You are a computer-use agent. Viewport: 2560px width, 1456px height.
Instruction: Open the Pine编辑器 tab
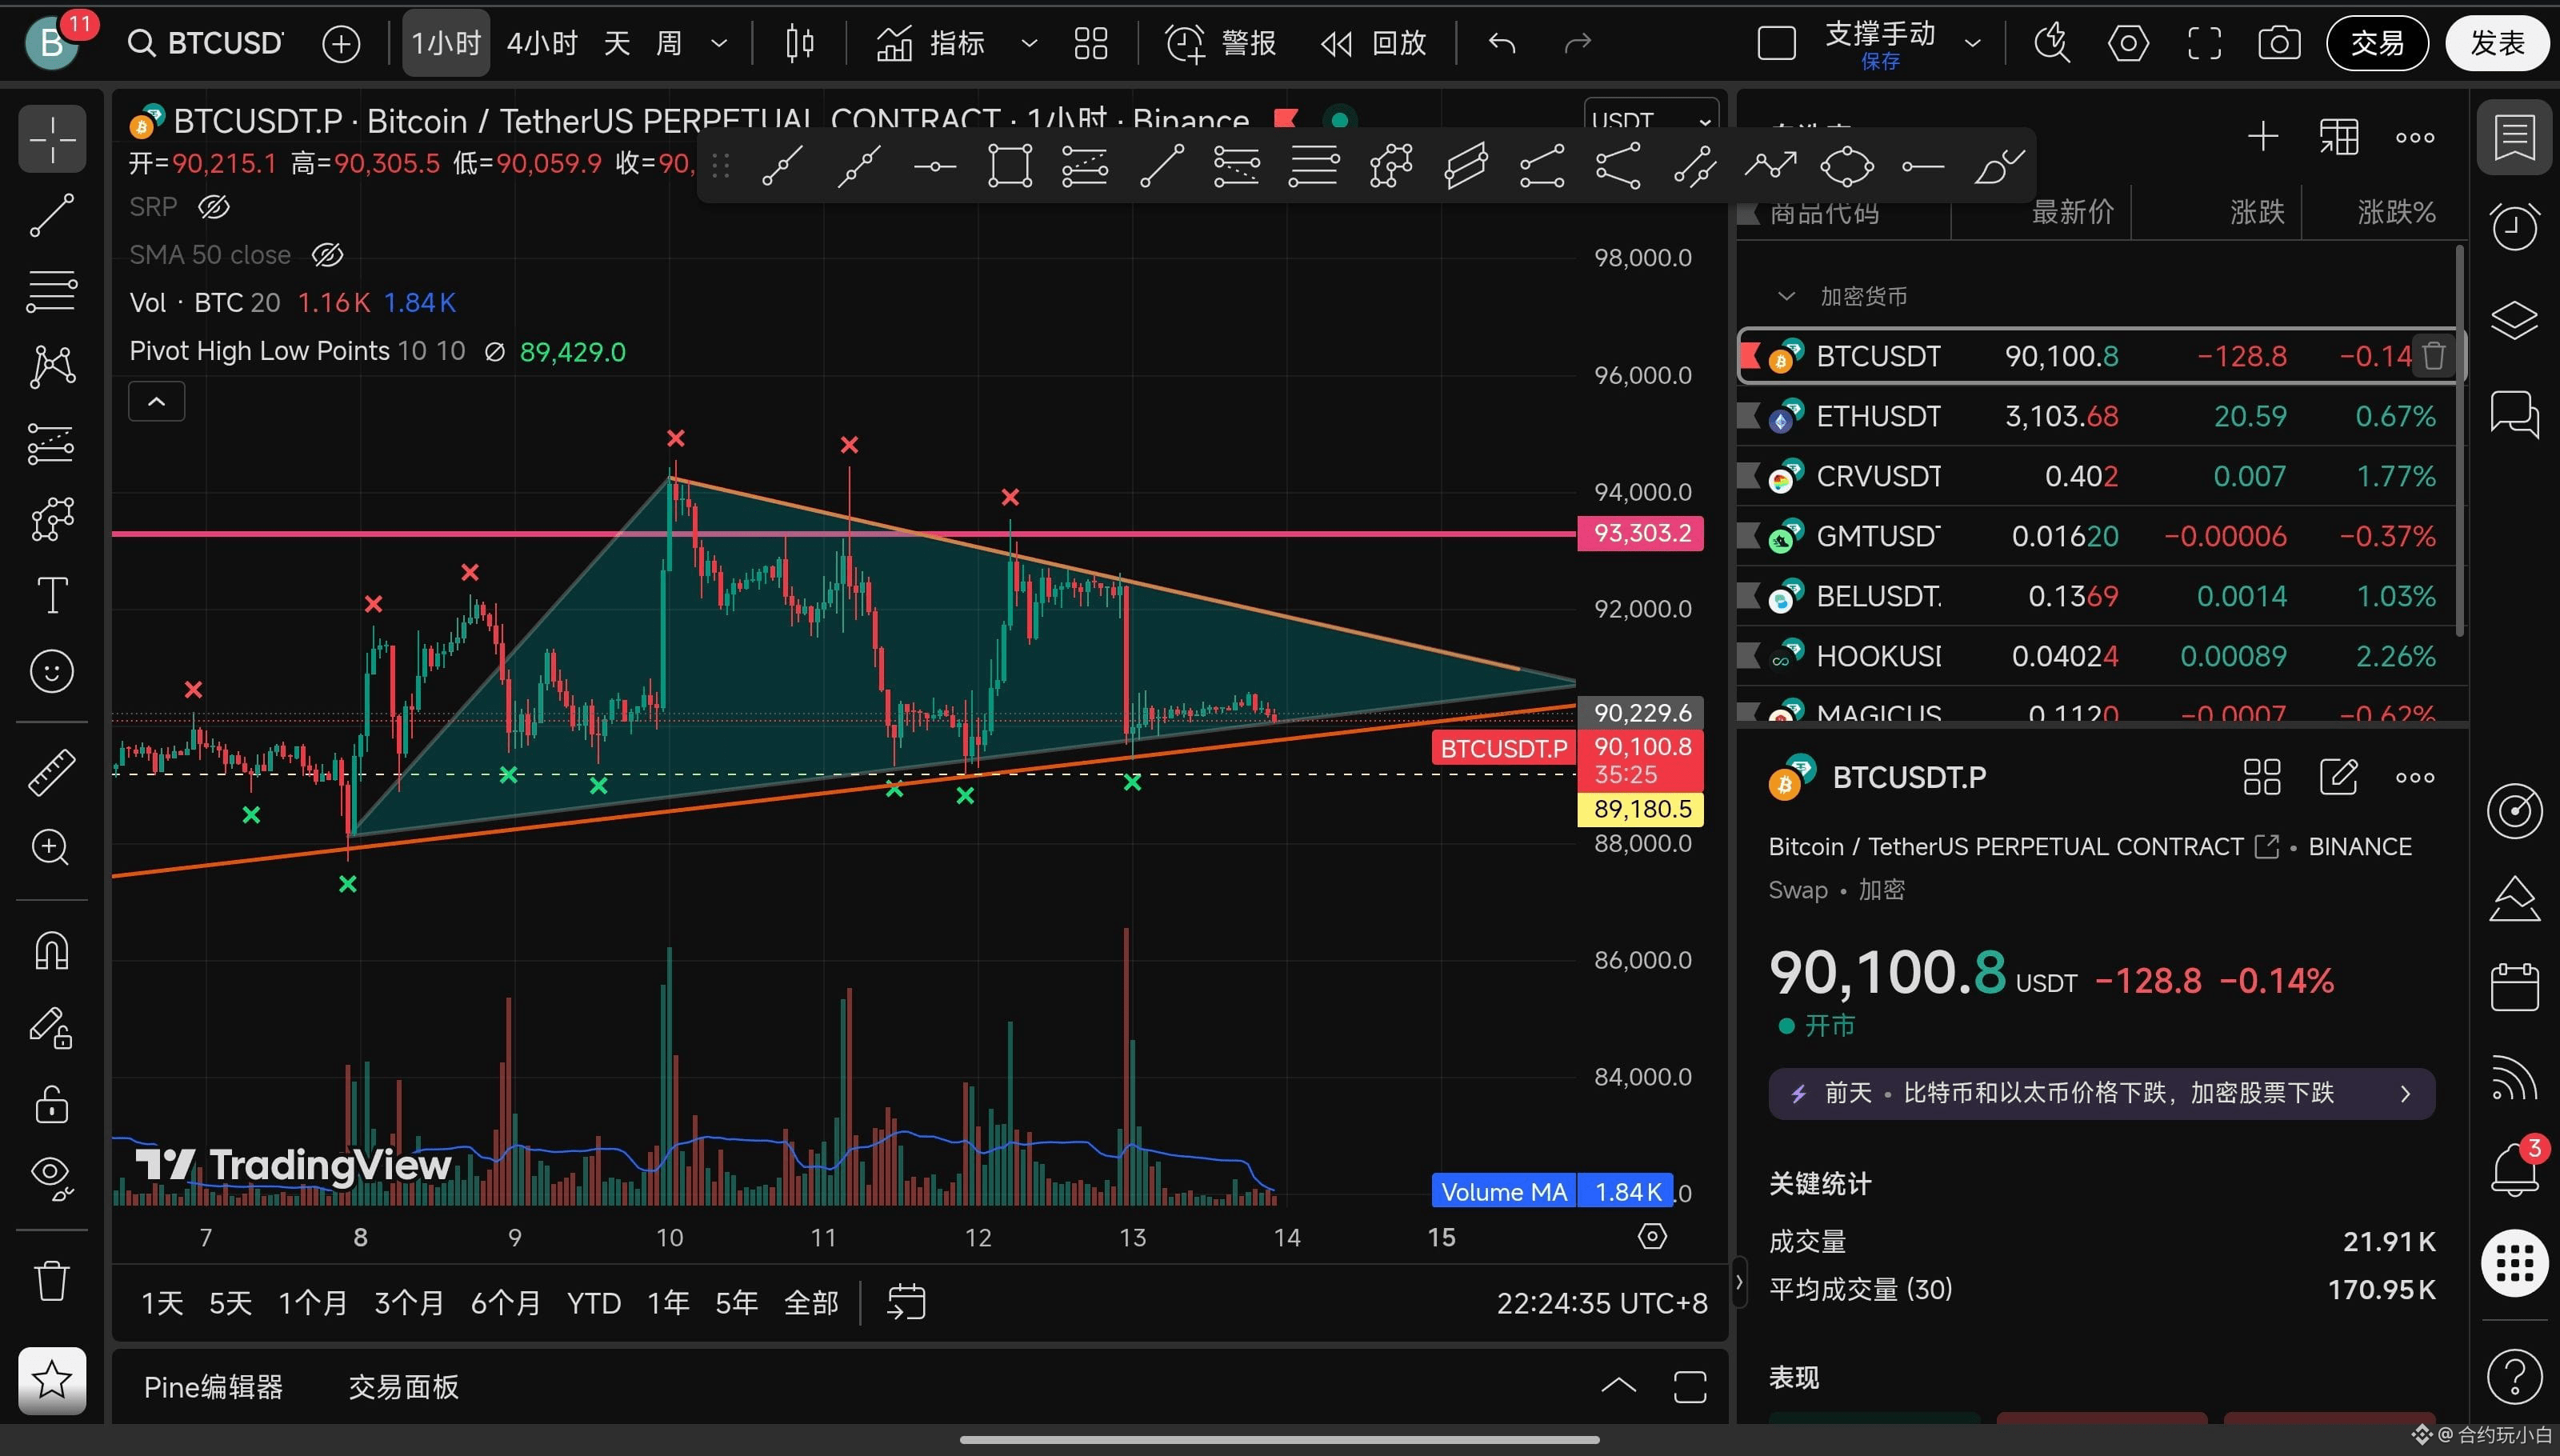click(213, 1387)
